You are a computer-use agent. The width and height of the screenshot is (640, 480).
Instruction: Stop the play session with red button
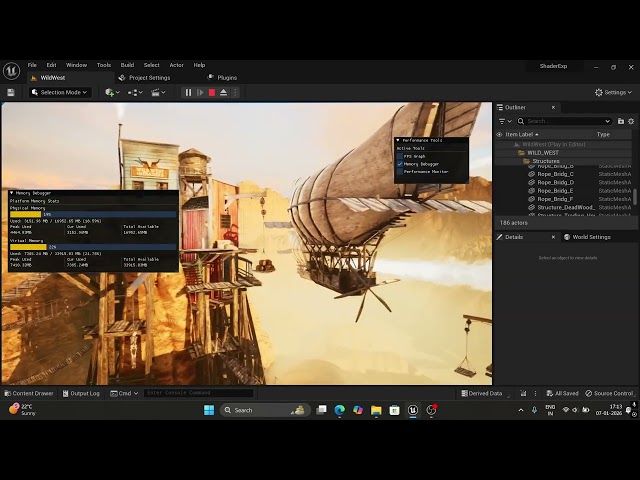212,93
